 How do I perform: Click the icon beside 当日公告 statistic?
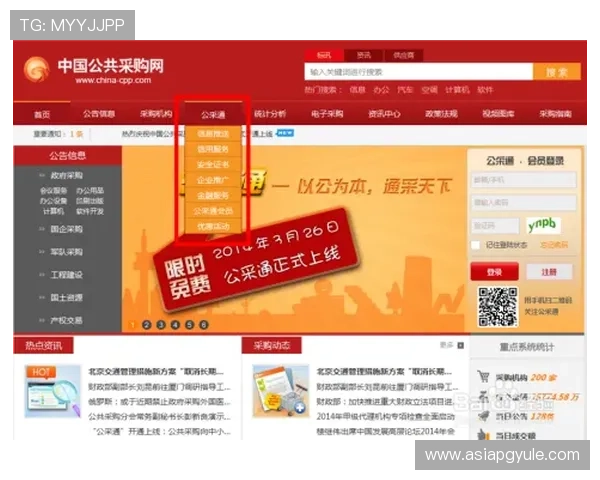[x=484, y=415]
